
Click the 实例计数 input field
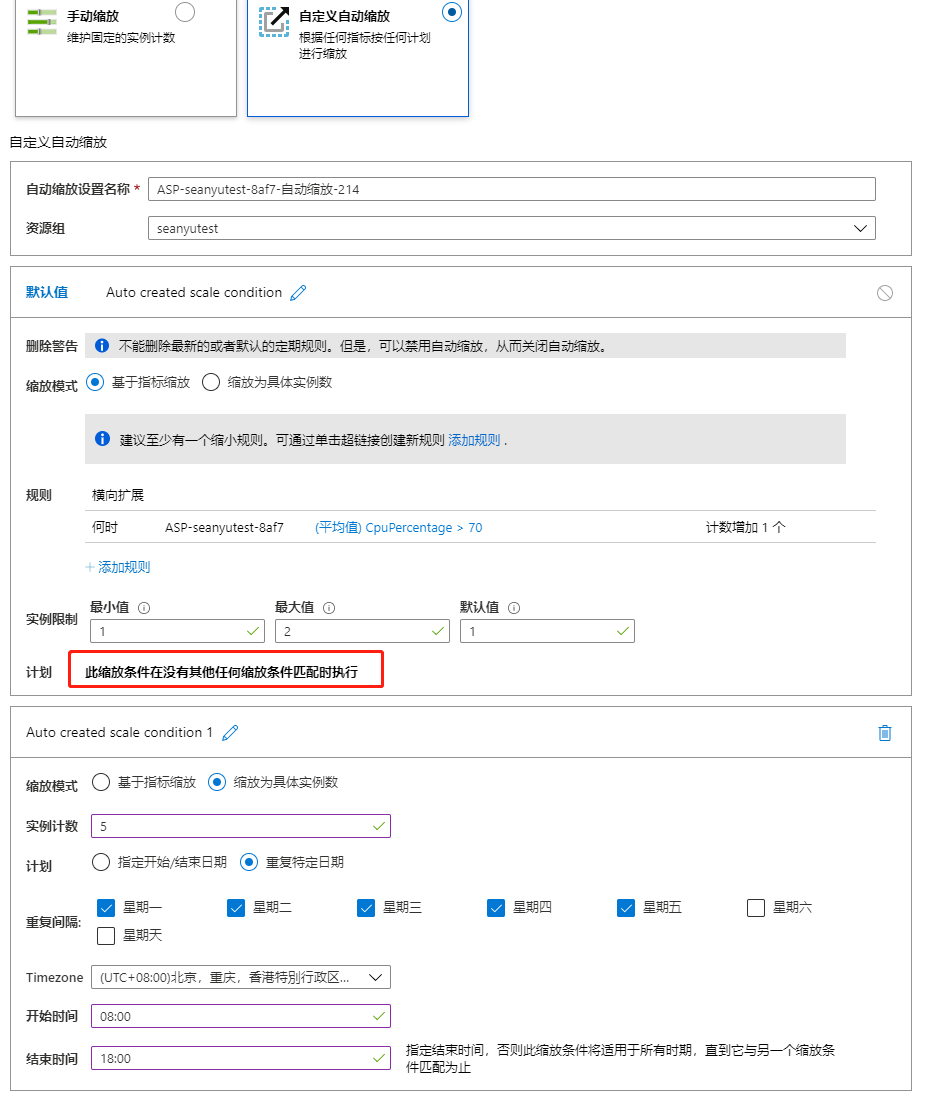pyautogui.click(x=240, y=825)
